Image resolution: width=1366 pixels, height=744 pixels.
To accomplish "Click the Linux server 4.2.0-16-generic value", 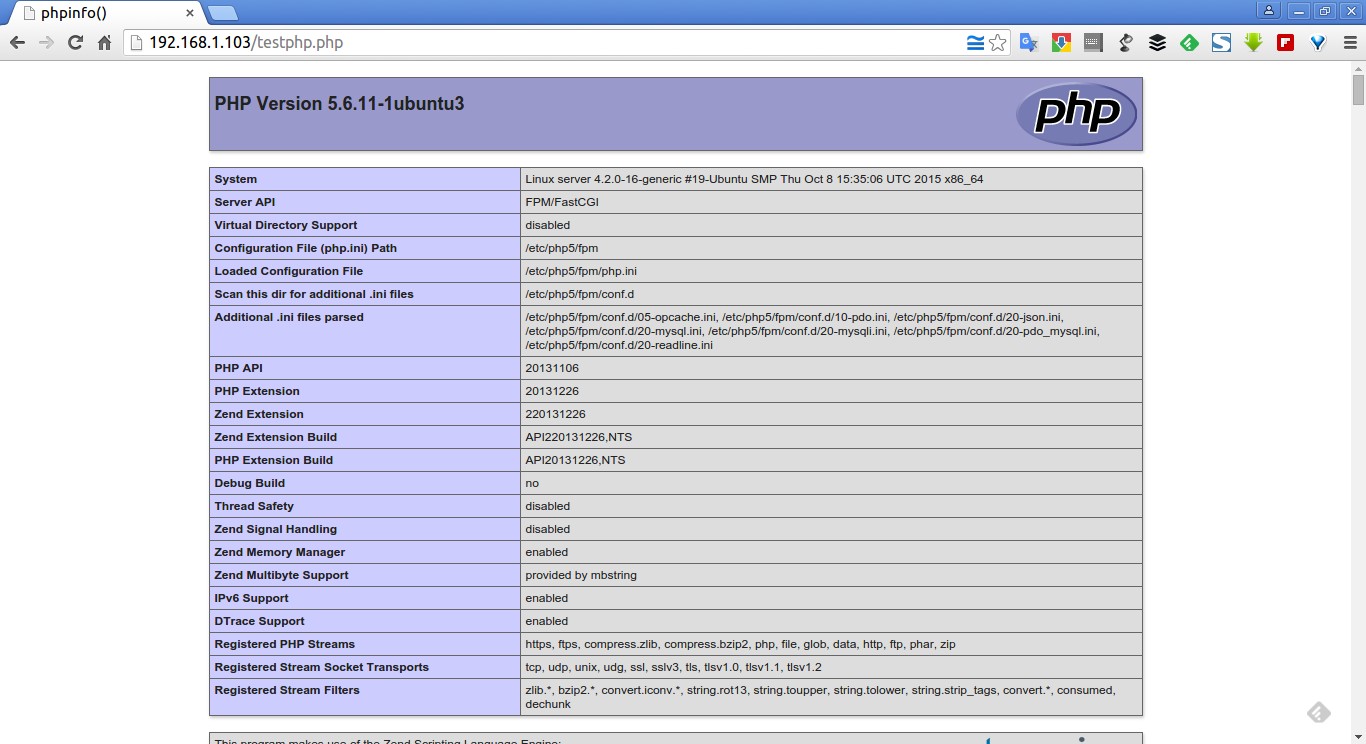I will tap(754, 179).
